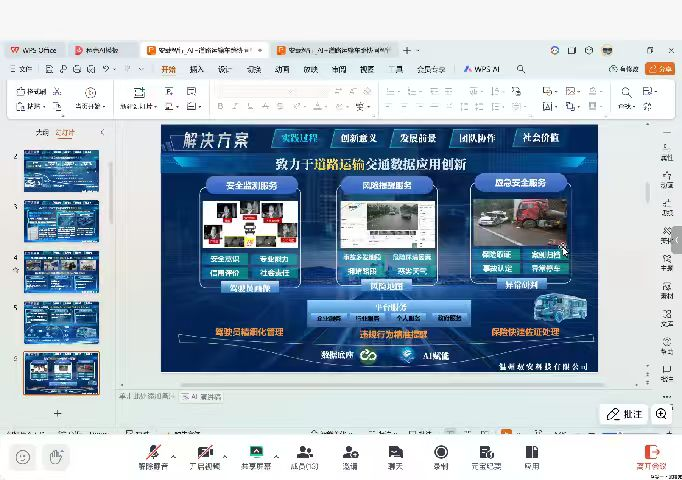Screen dimensions: 682x480
Task: Switch to 大纲 view in slide panel
Action: point(42,132)
